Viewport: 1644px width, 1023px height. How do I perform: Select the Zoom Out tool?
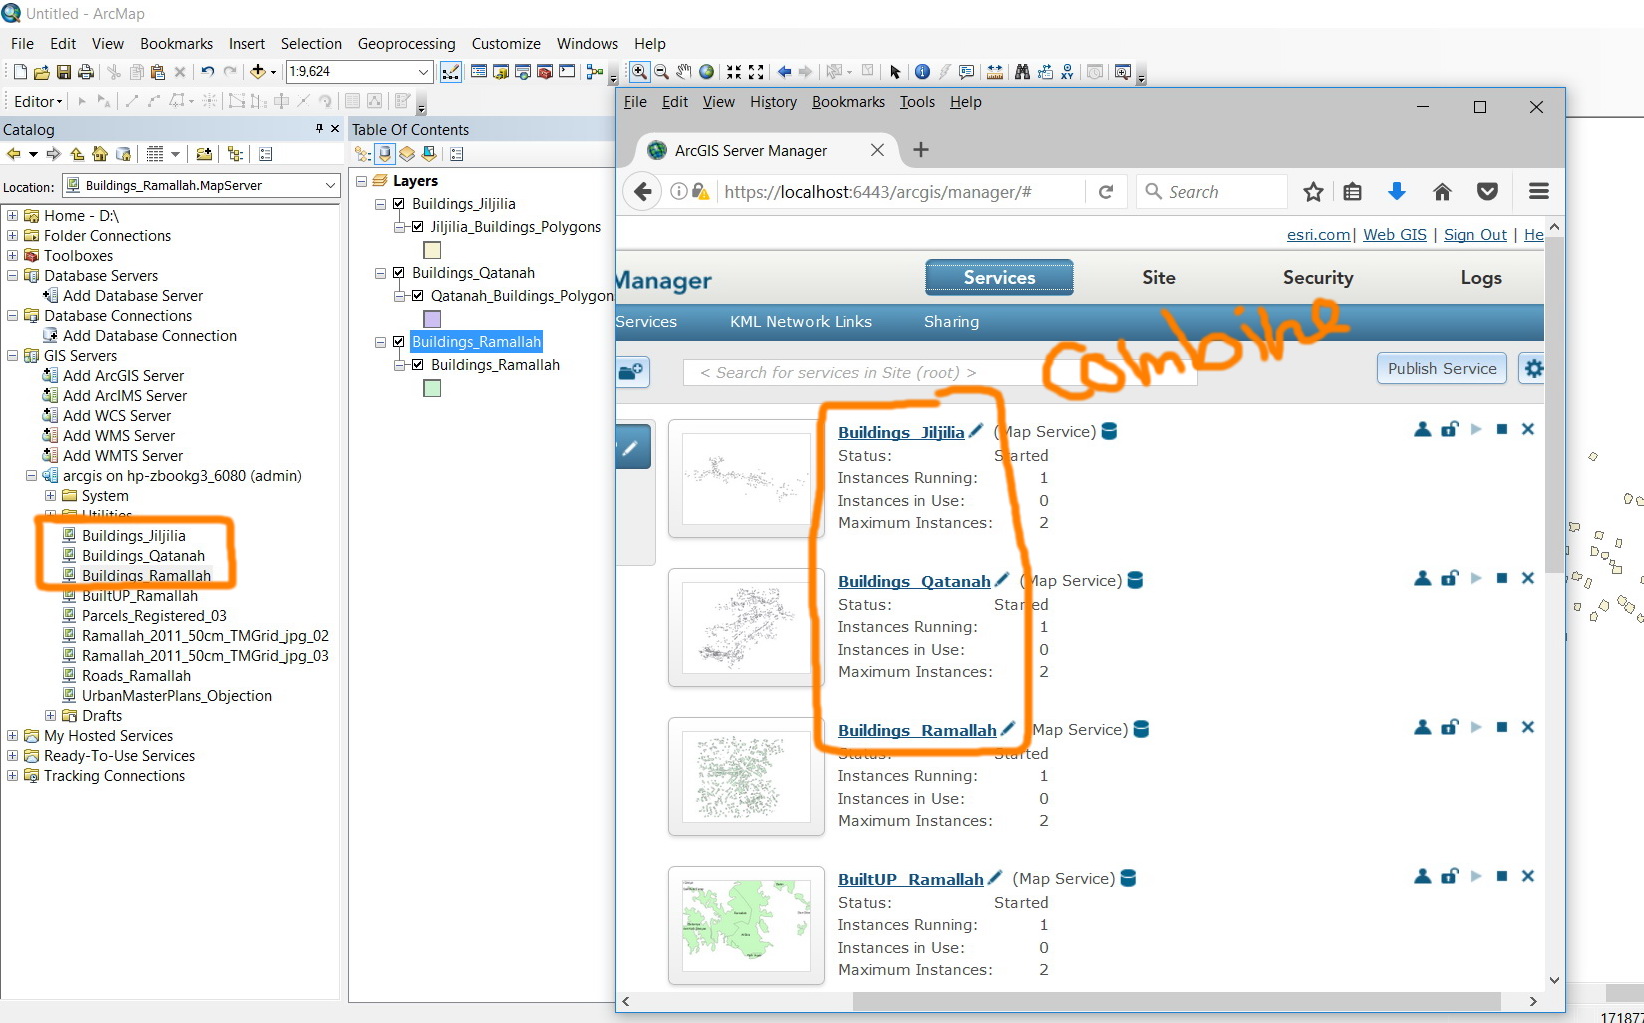click(x=662, y=72)
